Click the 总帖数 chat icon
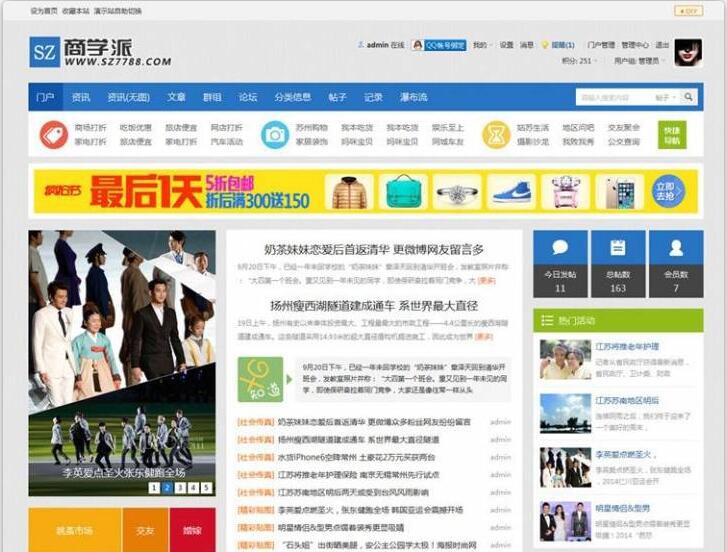This screenshot has height=552, width=727. click(x=618, y=249)
